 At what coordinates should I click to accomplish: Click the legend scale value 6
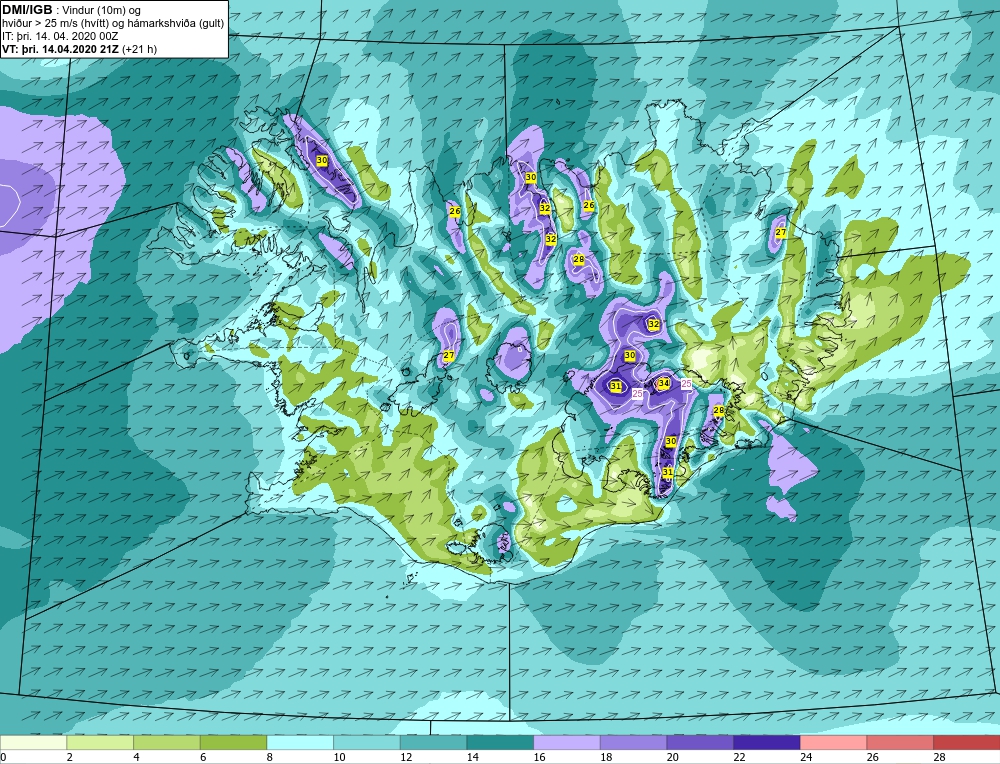pos(203,757)
